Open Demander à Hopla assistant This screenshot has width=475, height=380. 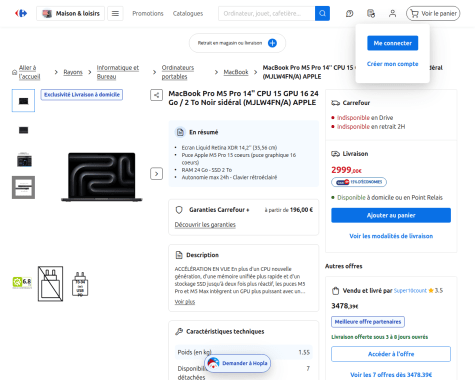pos(237,363)
